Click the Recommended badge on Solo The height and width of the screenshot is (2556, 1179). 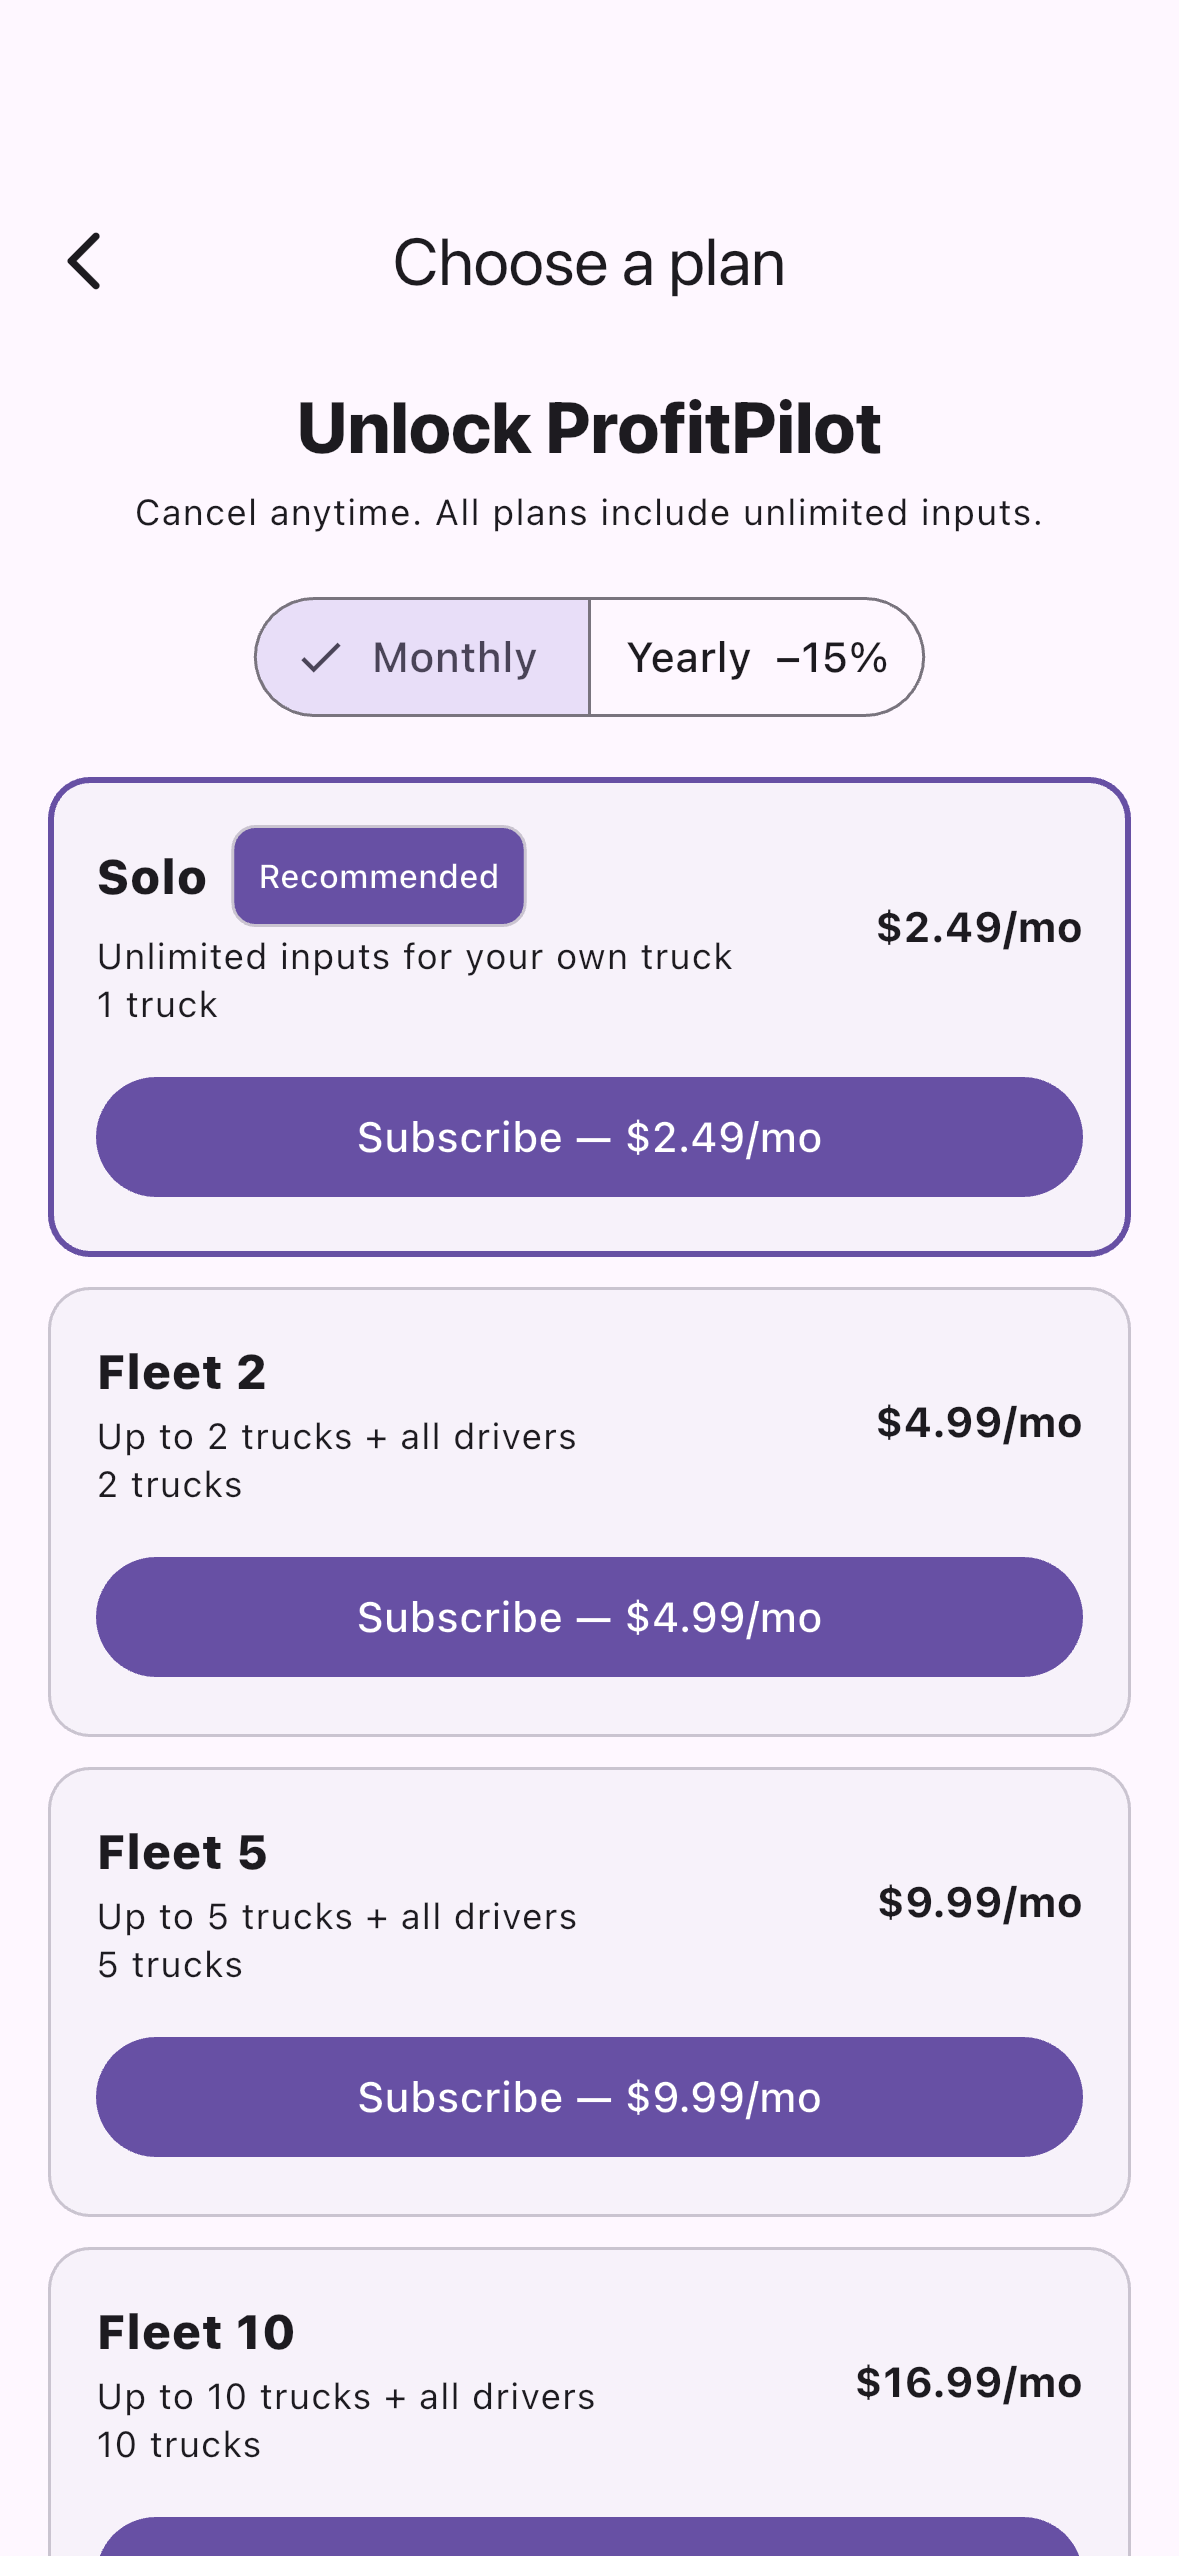pyautogui.click(x=379, y=876)
